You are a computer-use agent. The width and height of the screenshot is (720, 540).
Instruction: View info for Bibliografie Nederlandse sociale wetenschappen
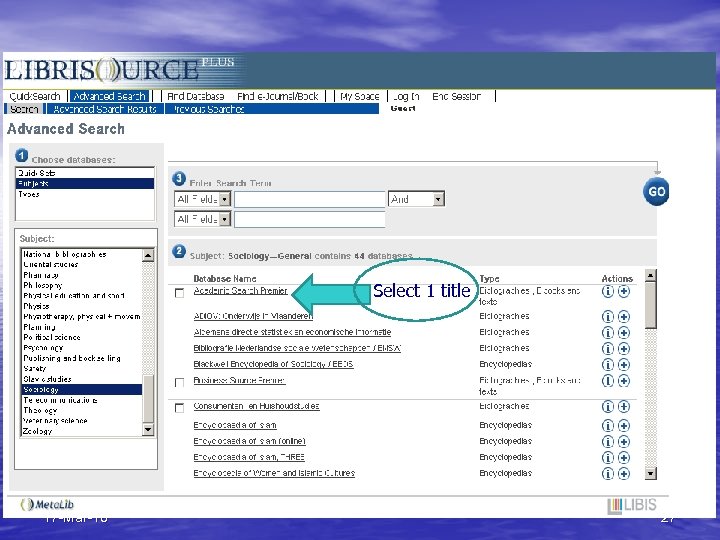(x=608, y=349)
